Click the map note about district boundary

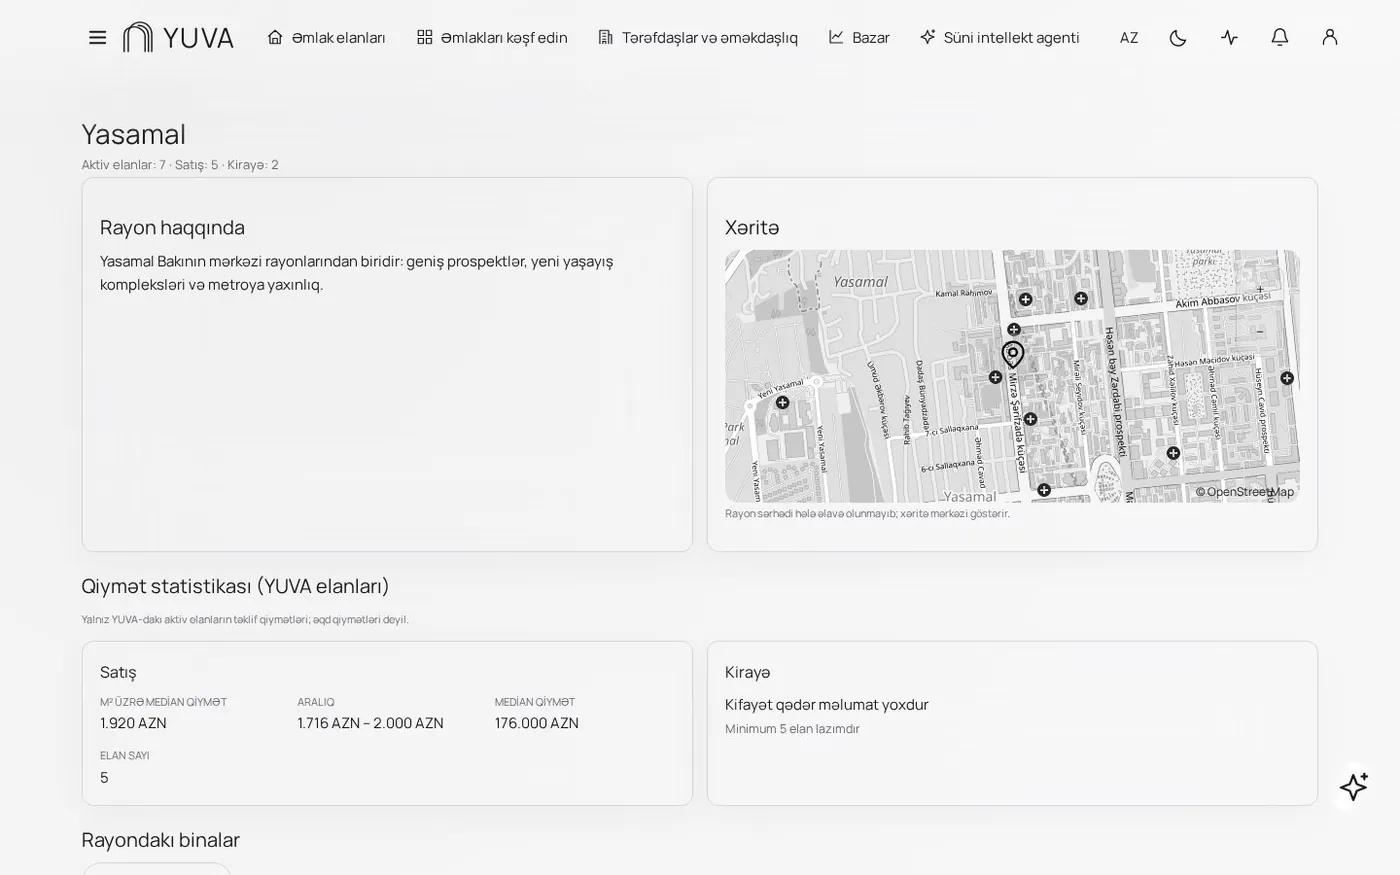[867, 514]
